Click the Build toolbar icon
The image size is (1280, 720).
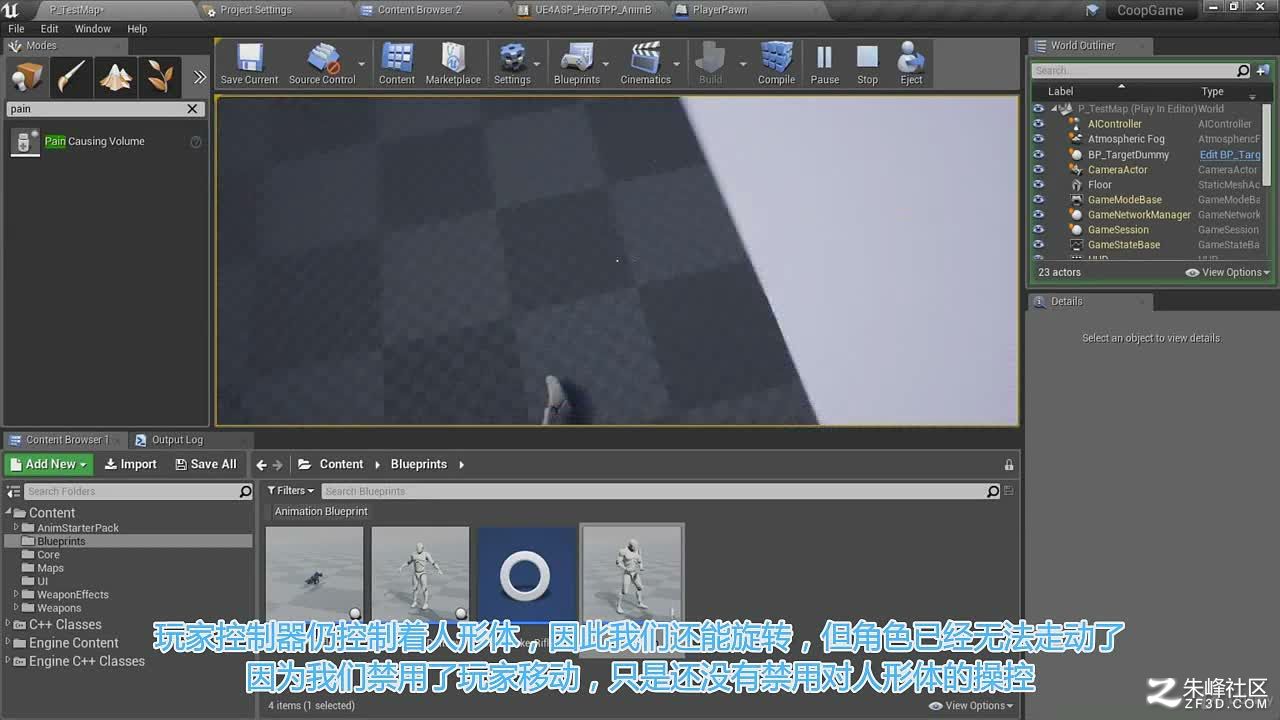pos(710,63)
